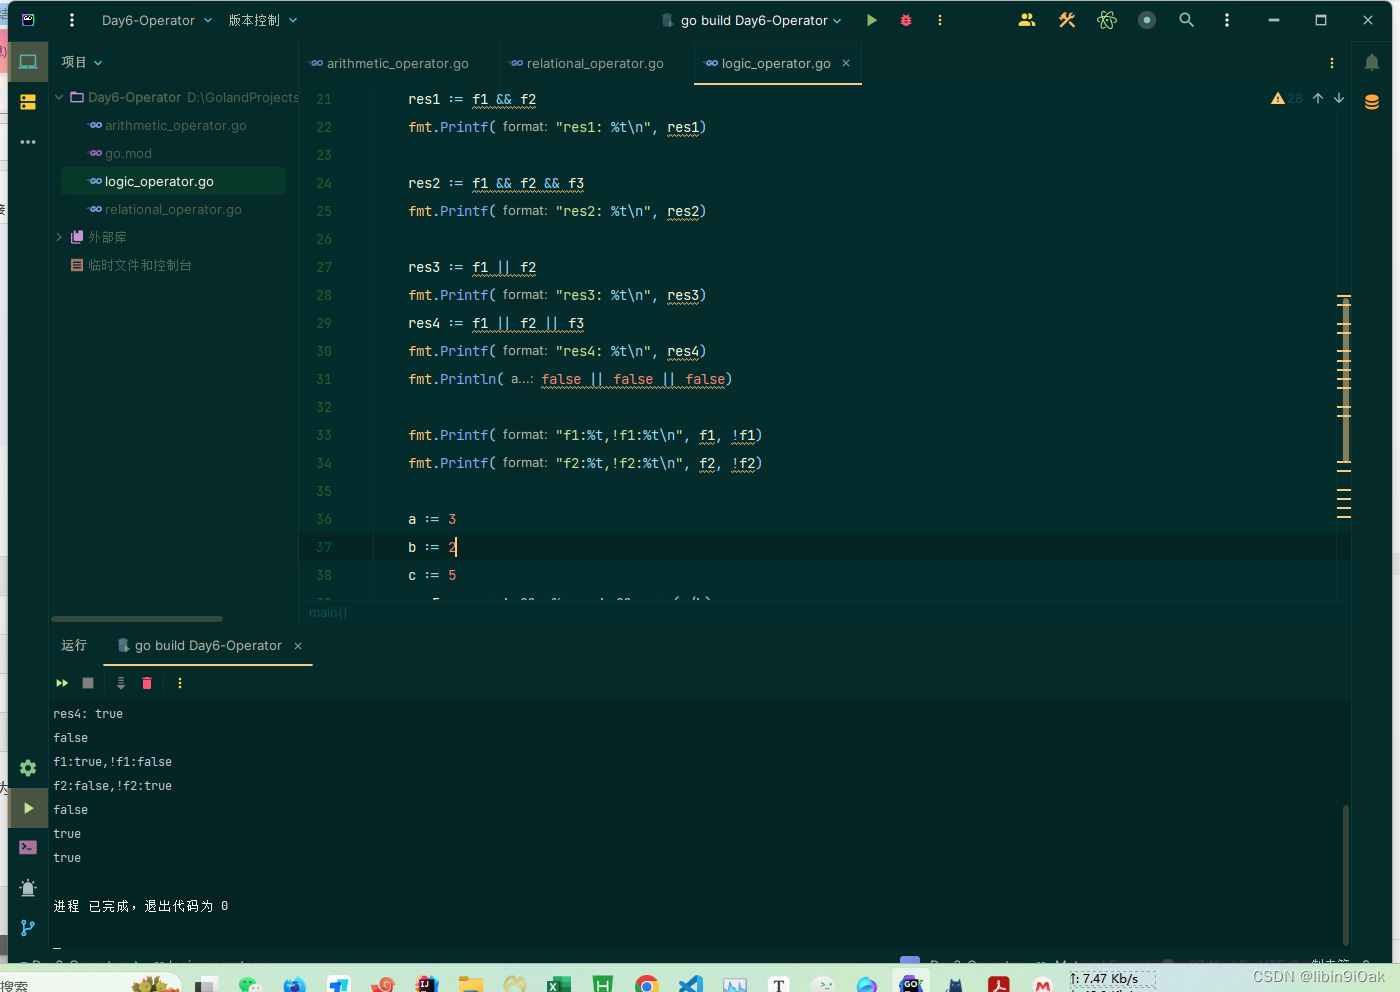1400x992 pixels.
Task: Click the main() breadcrumb
Action: (x=328, y=612)
